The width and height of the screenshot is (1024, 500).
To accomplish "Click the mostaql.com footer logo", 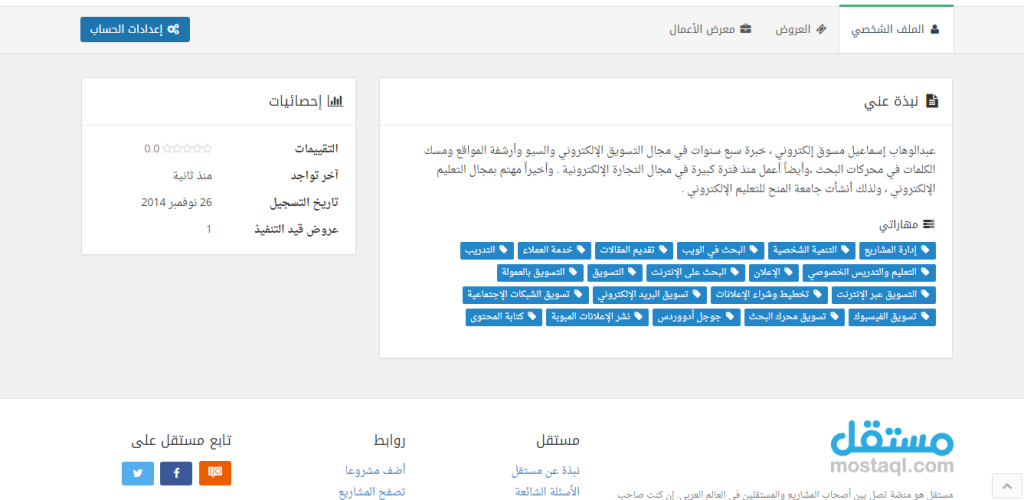I will coord(892,448).
